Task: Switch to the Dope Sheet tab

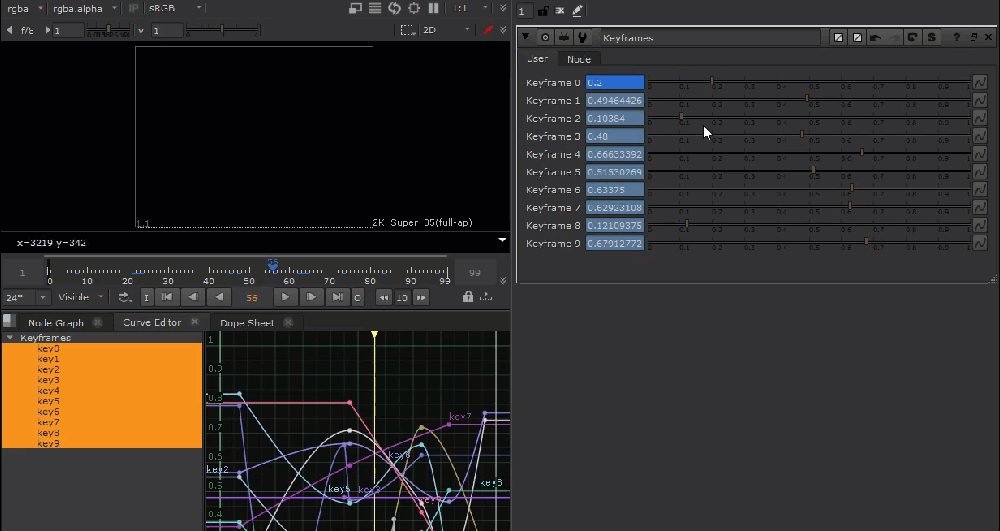Action: [x=246, y=322]
